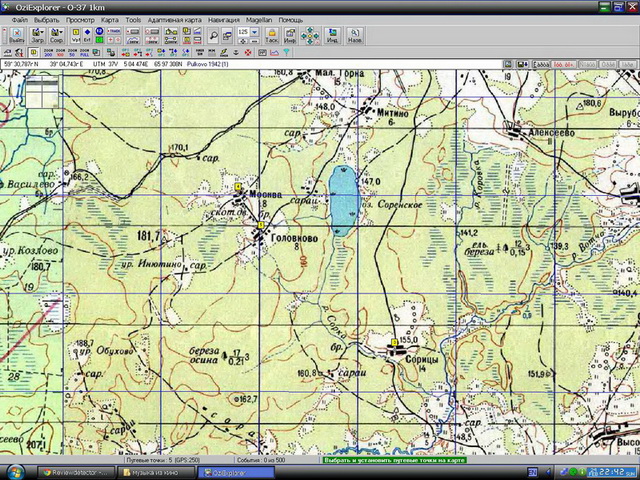The height and width of the screenshot is (480, 640).
Task: Open the zoom percentage dropdown showing 125
Action: click(x=254, y=33)
